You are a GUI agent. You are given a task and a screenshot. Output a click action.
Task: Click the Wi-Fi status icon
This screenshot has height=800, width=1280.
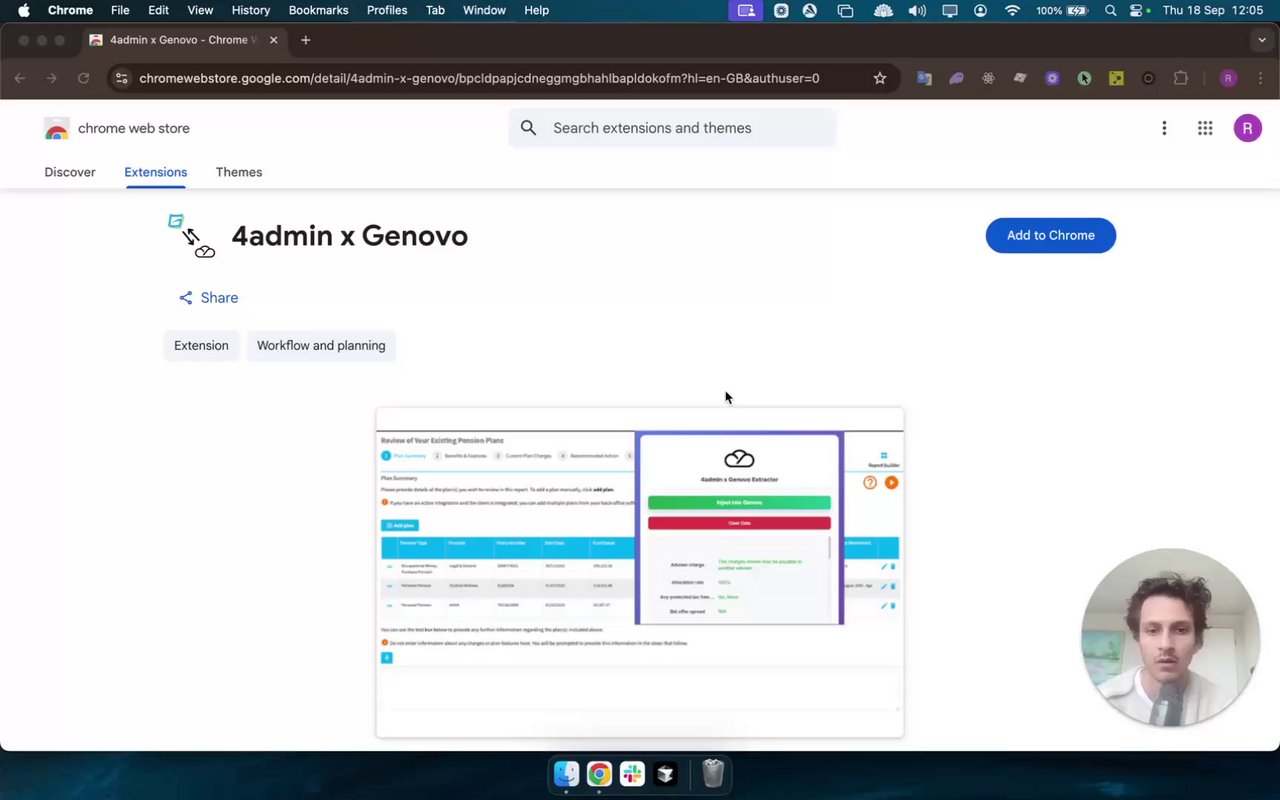(x=1012, y=10)
